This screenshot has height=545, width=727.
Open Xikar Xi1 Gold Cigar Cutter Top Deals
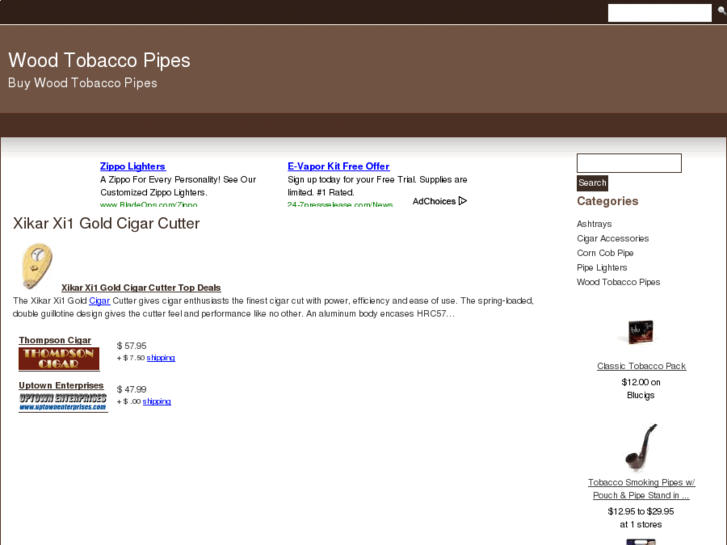pos(141,288)
